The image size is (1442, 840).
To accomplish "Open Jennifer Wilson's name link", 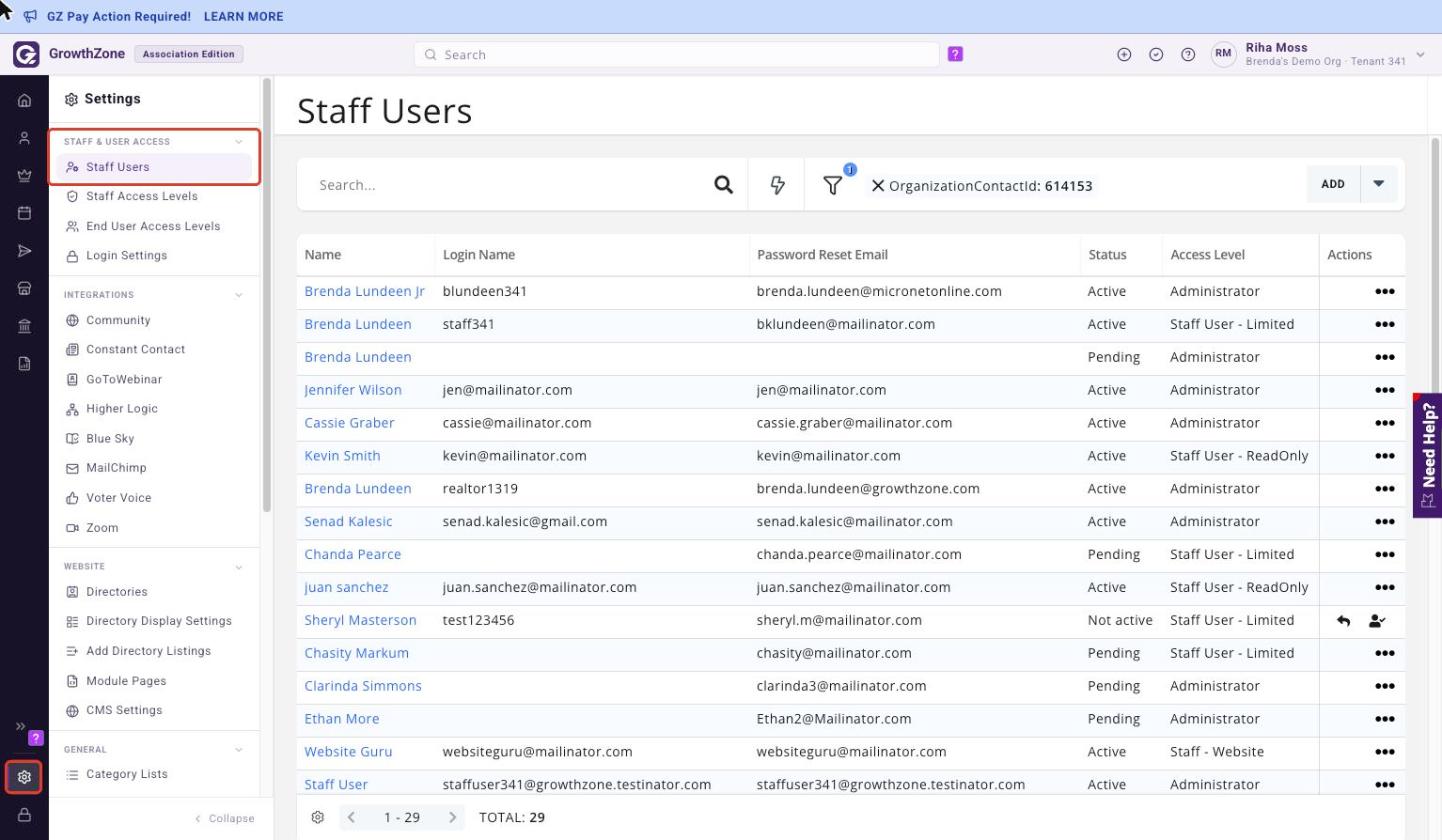I will (353, 390).
